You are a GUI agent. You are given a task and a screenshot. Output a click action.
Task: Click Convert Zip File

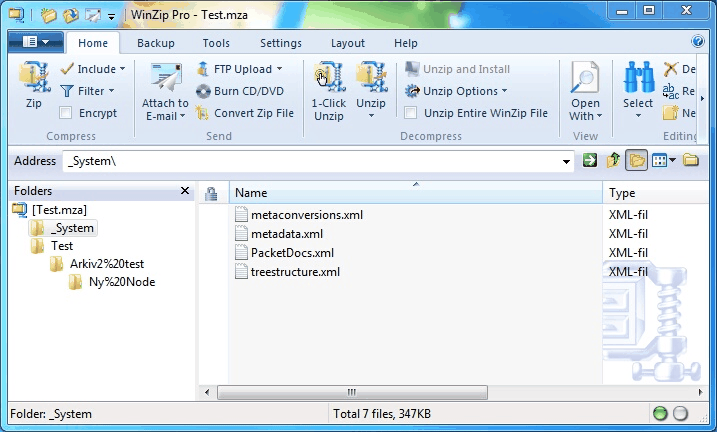pyautogui.click(x=245, y=113)
